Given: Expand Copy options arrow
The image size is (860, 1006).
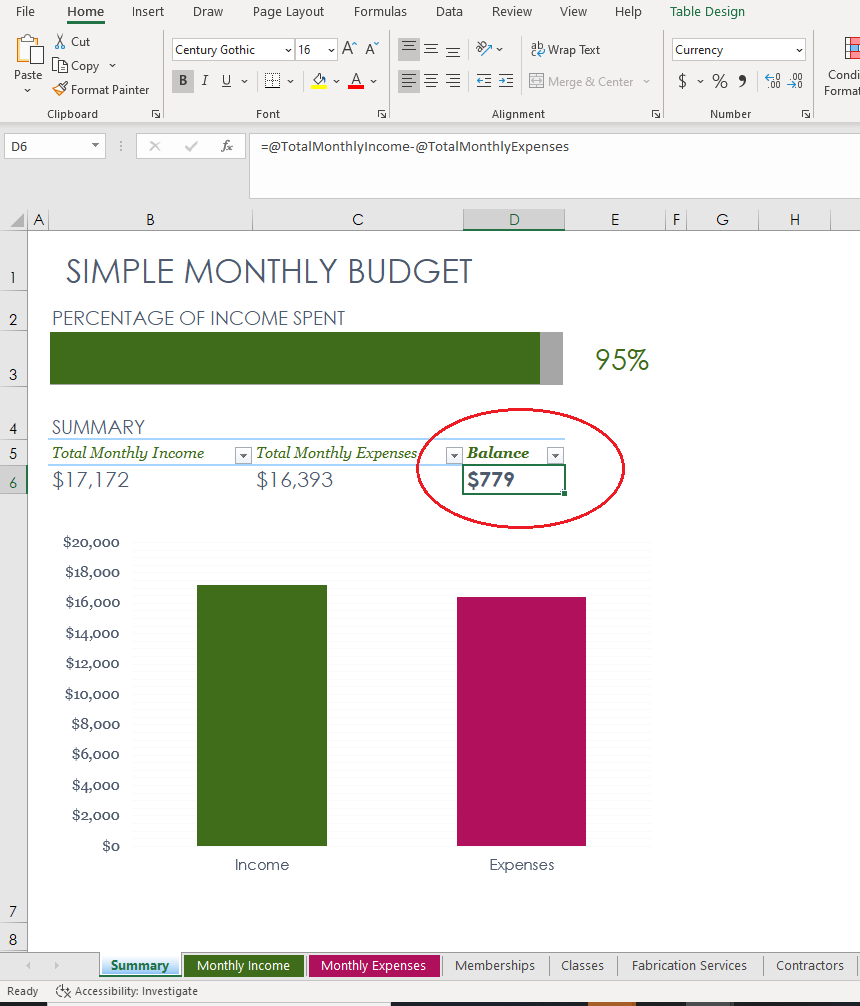Looking at the screenshot, I should coord(113,65).
